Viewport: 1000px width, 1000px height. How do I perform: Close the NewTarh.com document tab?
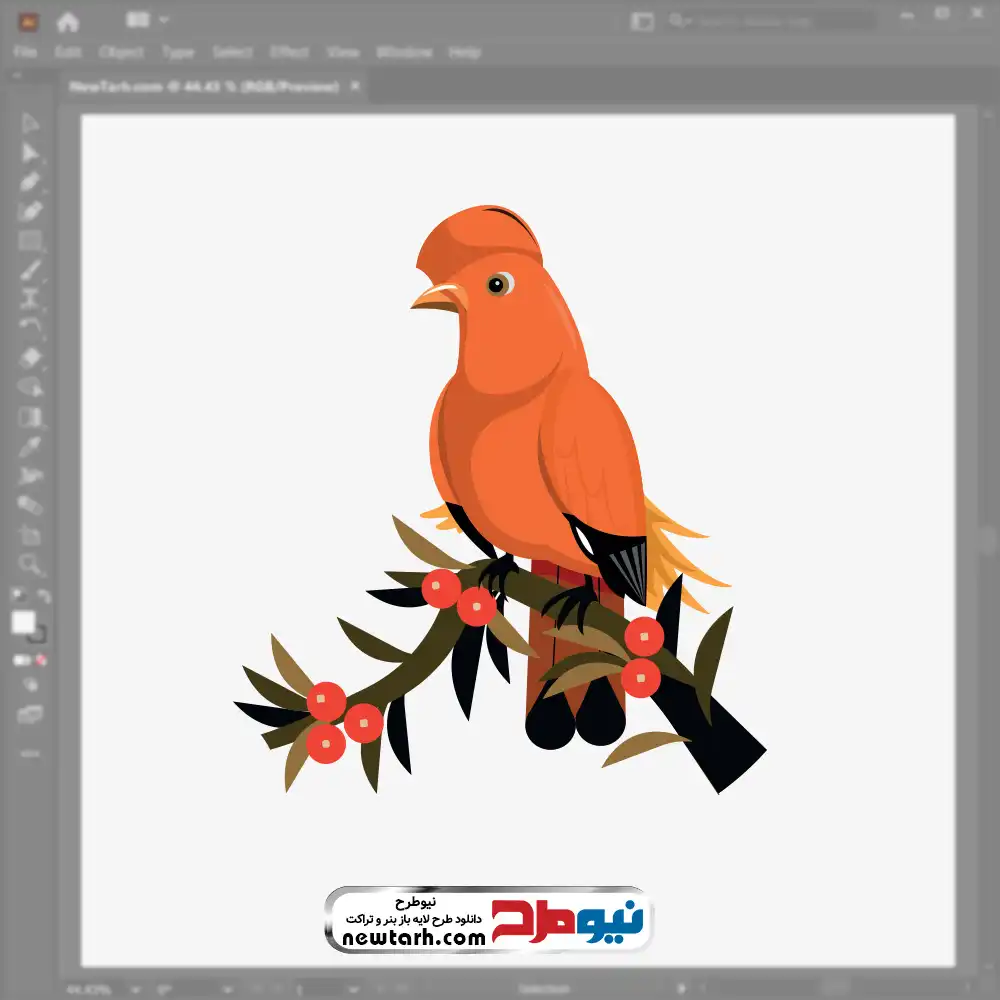tap(354, 87)
